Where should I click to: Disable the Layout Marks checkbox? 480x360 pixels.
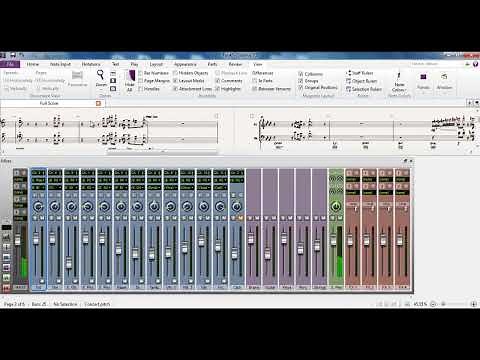pos(175,81)
